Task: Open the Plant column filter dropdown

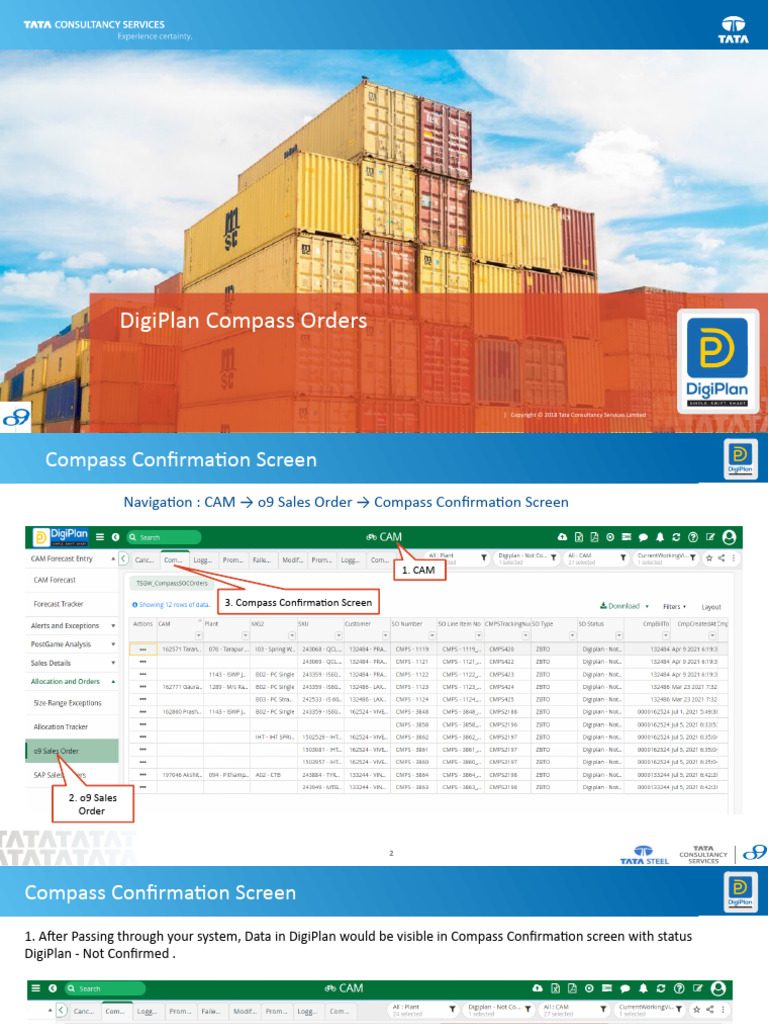Action: [246, 635]
